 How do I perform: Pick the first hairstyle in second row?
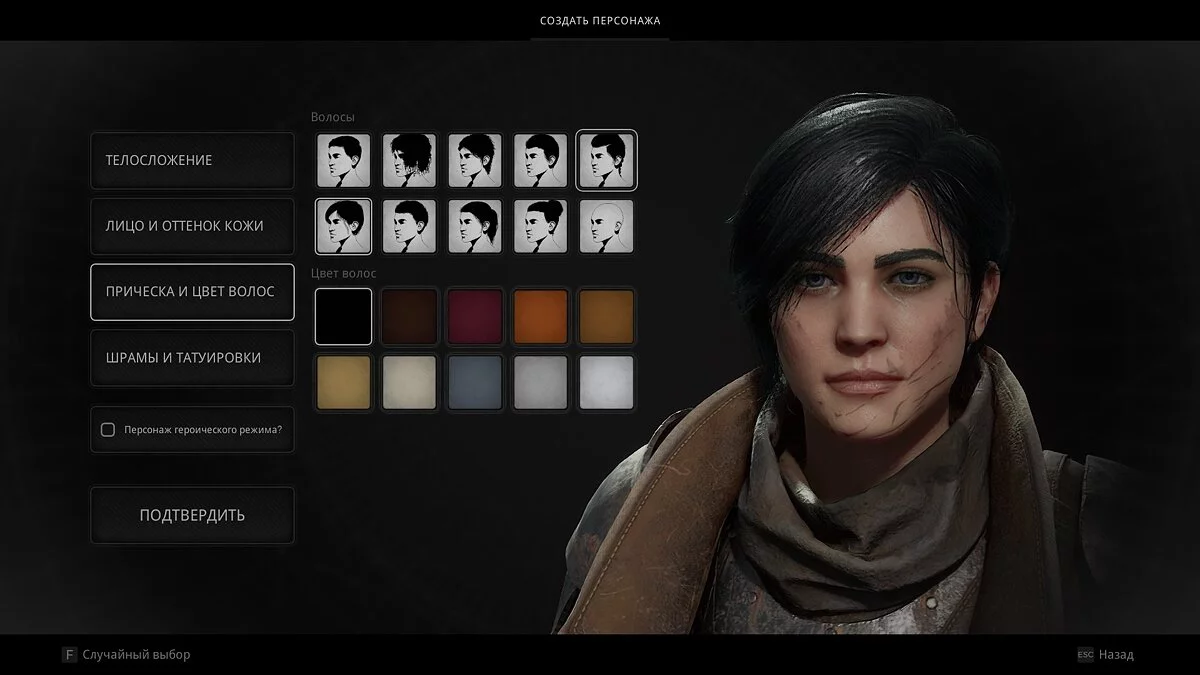coord(343,226)
